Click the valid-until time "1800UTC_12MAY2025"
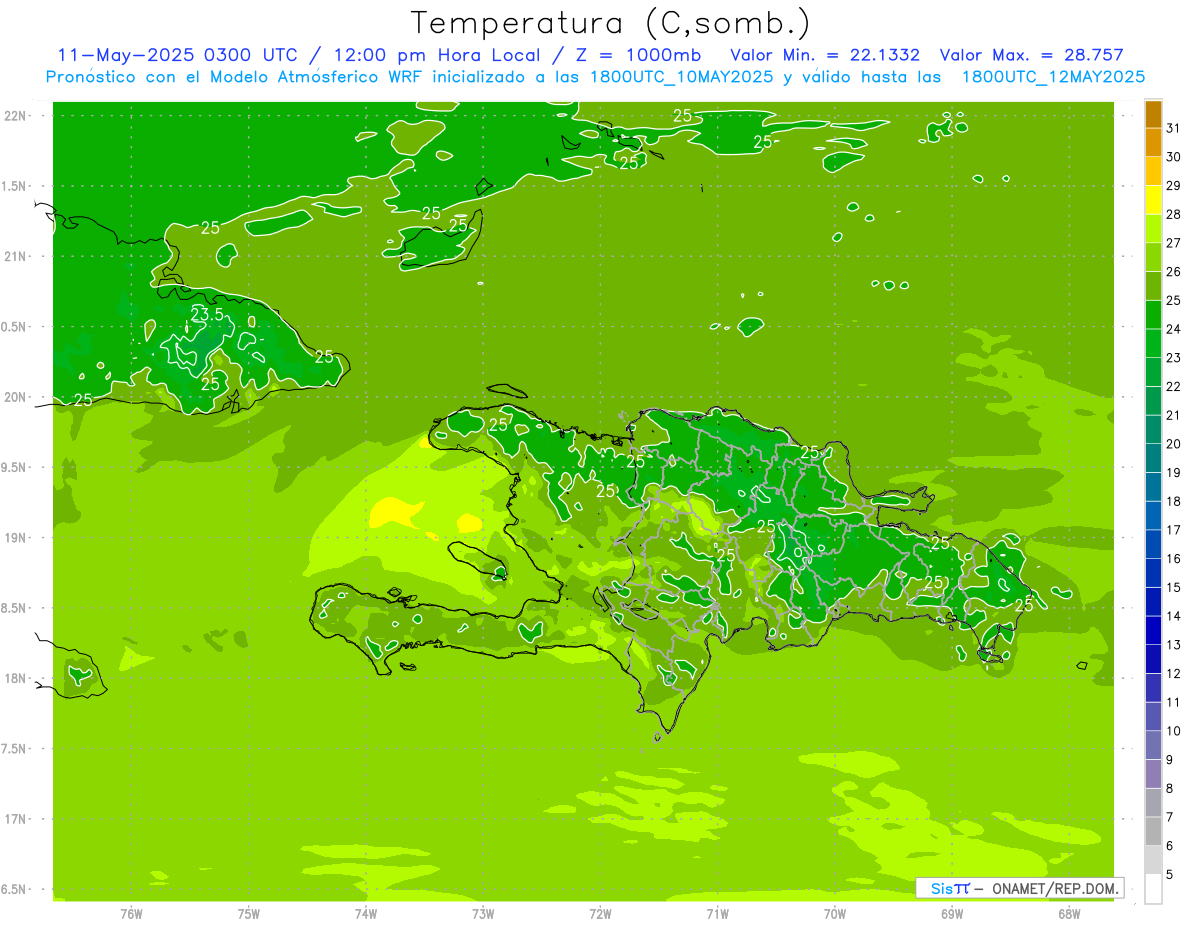Viewport: 1200px width, 927px height. pos(1053,76)
